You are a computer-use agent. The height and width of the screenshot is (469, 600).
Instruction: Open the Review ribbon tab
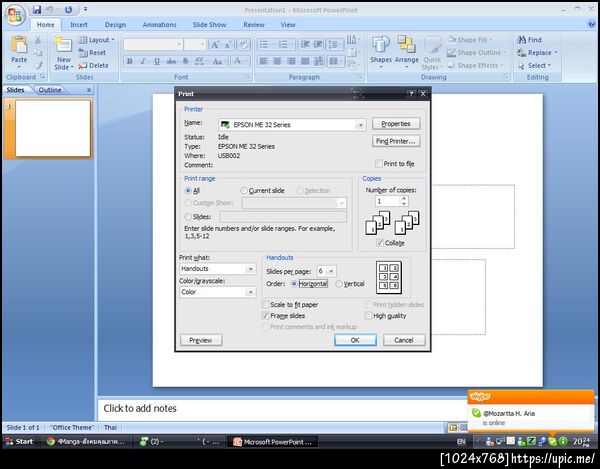point(254,25)
